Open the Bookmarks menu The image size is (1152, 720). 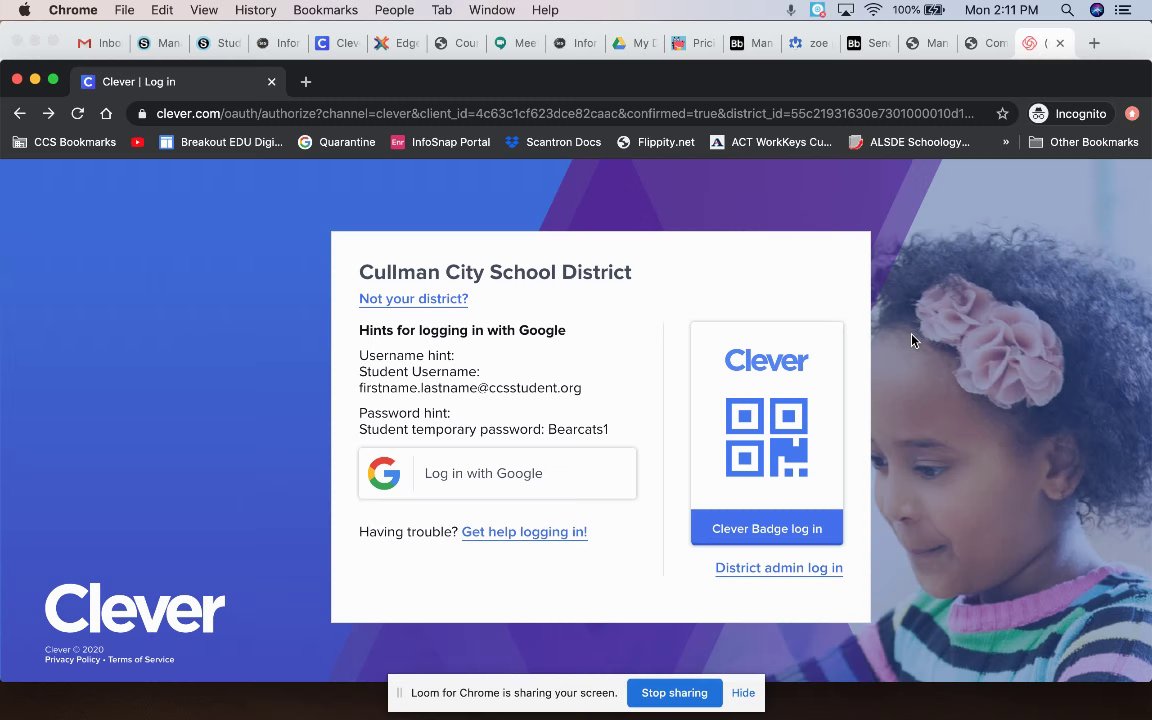click(x=325, y=10)
